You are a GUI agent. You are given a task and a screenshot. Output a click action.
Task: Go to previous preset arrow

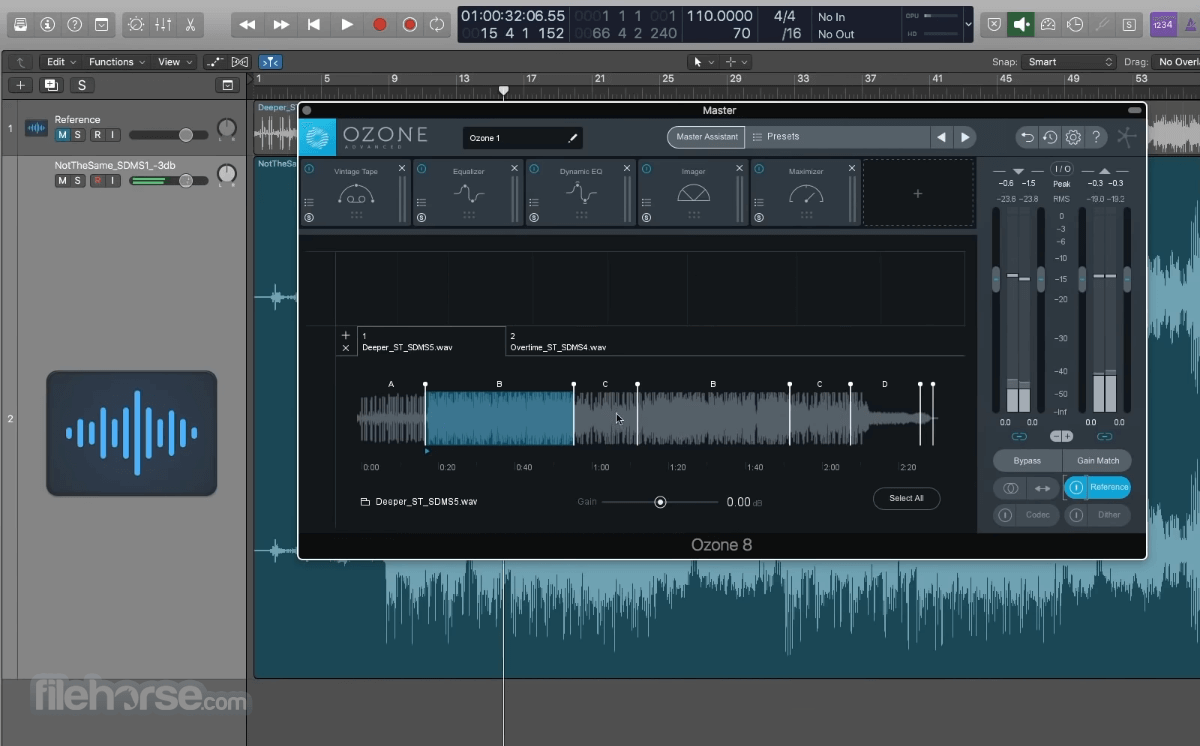click(941, 137)
